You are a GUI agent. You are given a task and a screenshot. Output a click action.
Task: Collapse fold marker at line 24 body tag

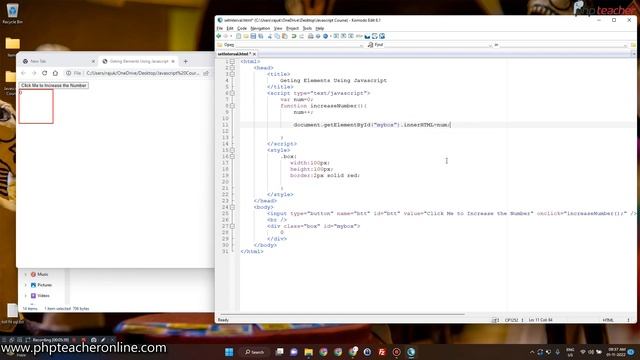point(232,207)
